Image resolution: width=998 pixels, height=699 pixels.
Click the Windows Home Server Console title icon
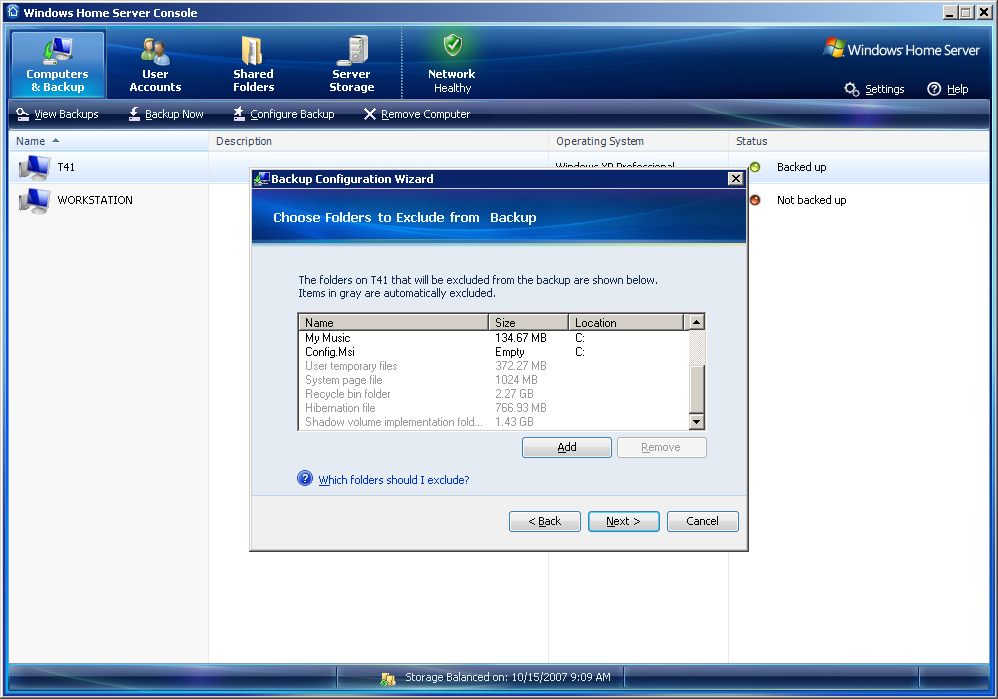[x=13, y=12]
